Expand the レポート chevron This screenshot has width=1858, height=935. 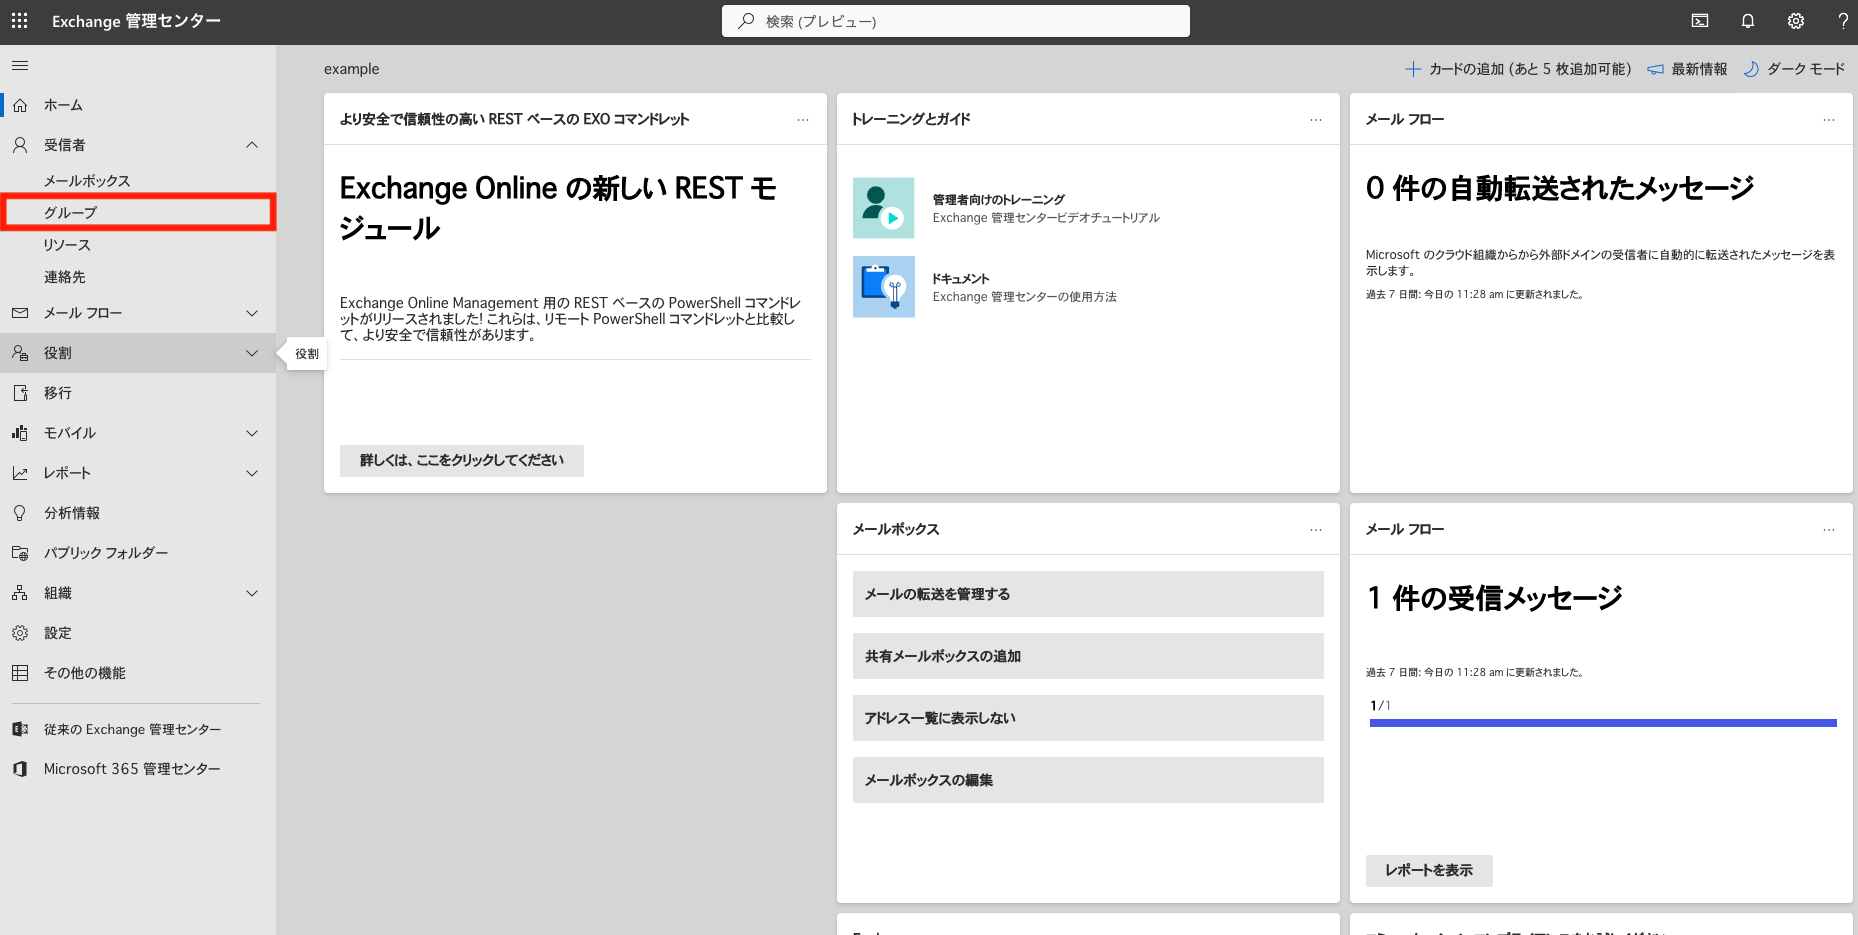pyautogui.click(x=252, y=473)
